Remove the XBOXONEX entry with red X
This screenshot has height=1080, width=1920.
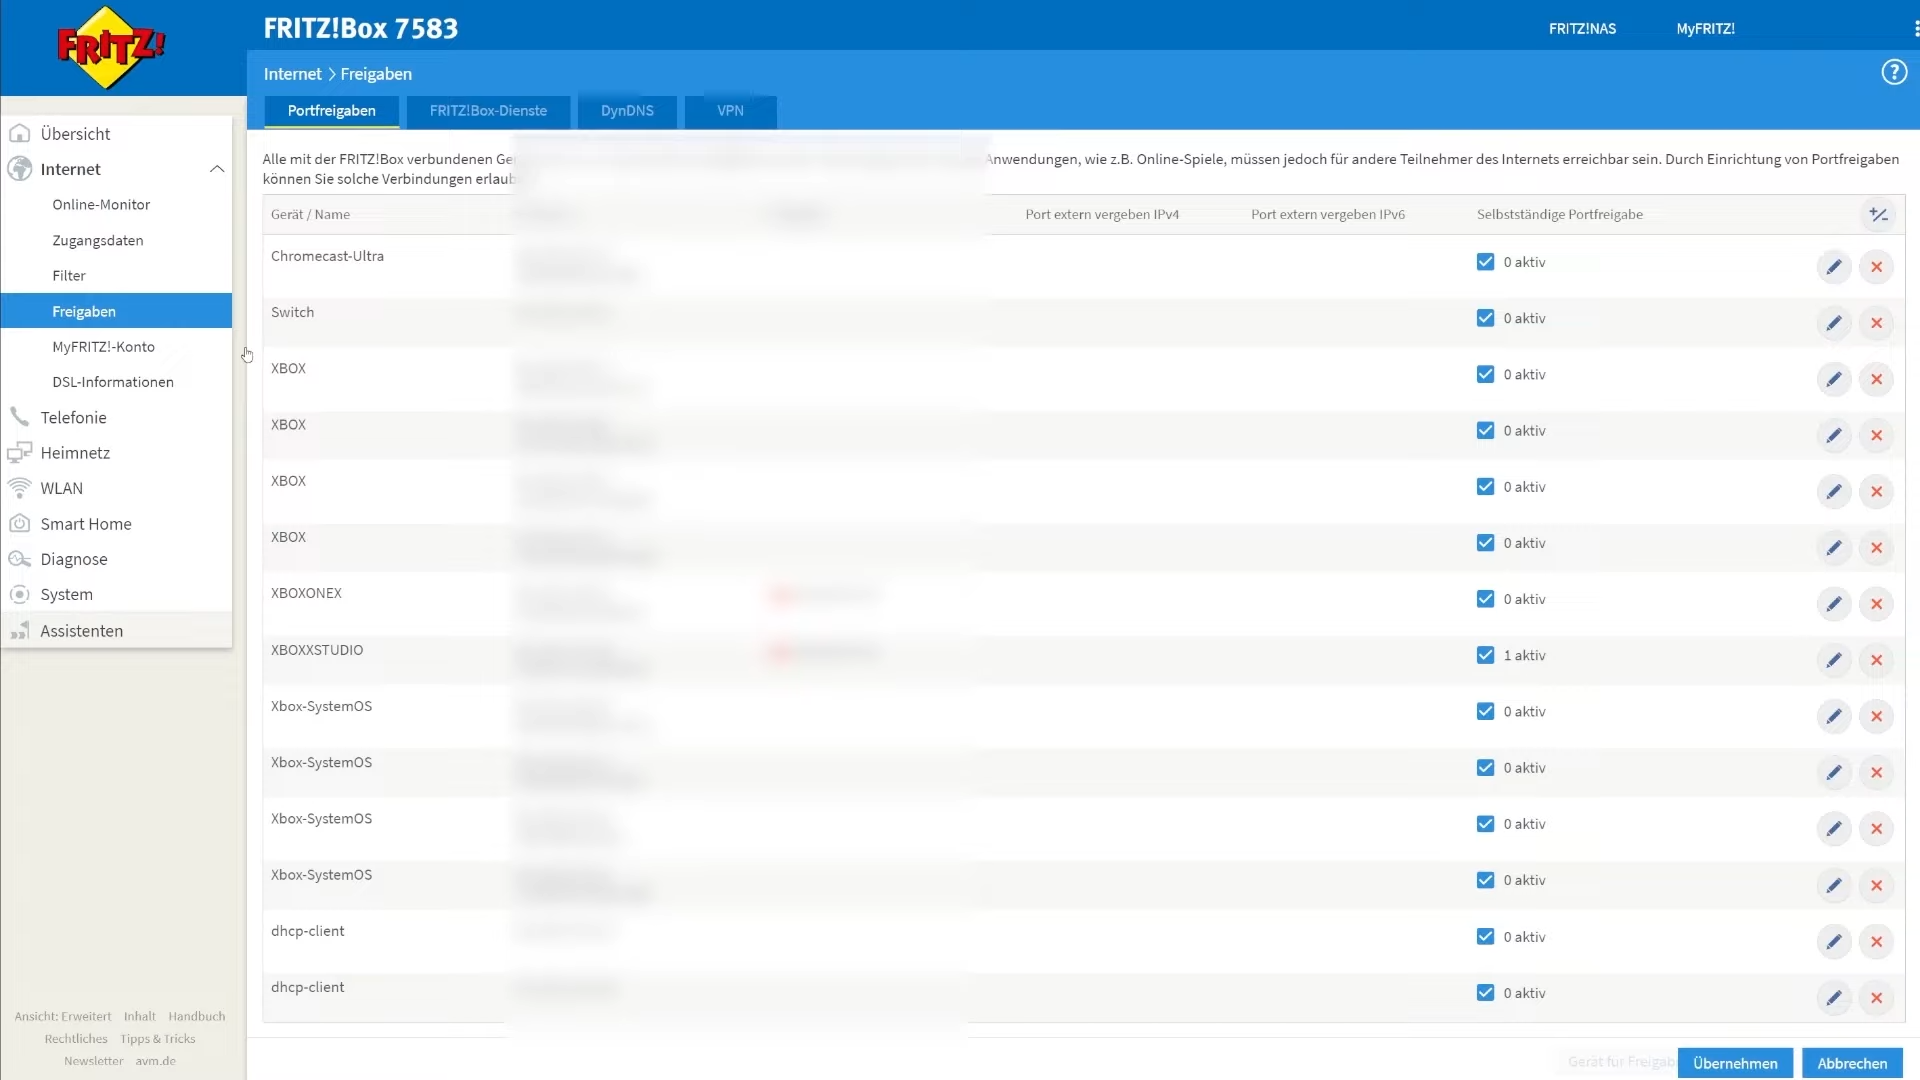pyautogui.click(x=1876, y=604)
